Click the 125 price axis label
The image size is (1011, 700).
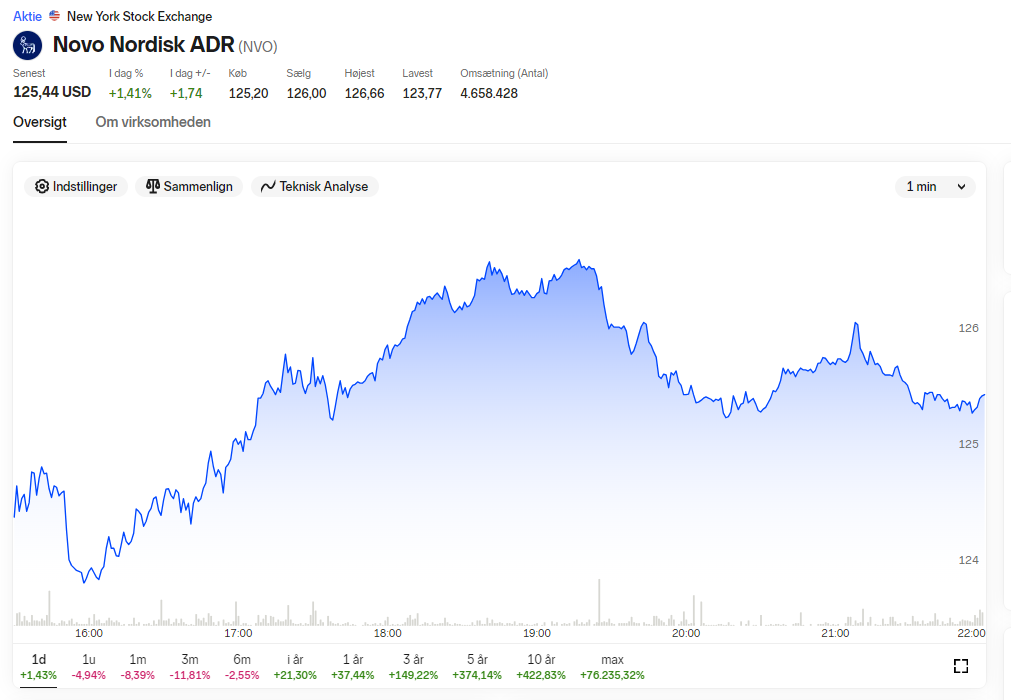tap(968, 444)
